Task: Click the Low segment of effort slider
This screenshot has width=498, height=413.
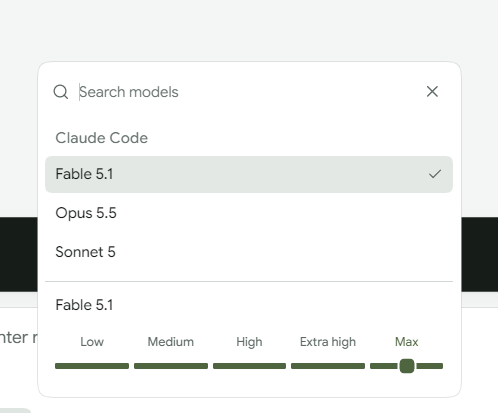Action: pyautogui.click(x=92, y=366)
